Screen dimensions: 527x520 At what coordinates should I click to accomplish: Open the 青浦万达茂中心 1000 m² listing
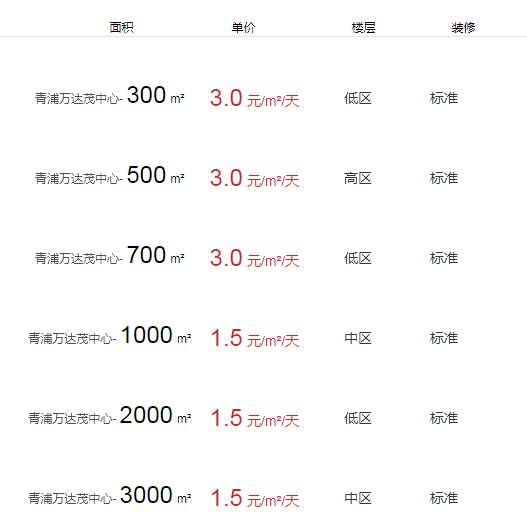[110, 335]
